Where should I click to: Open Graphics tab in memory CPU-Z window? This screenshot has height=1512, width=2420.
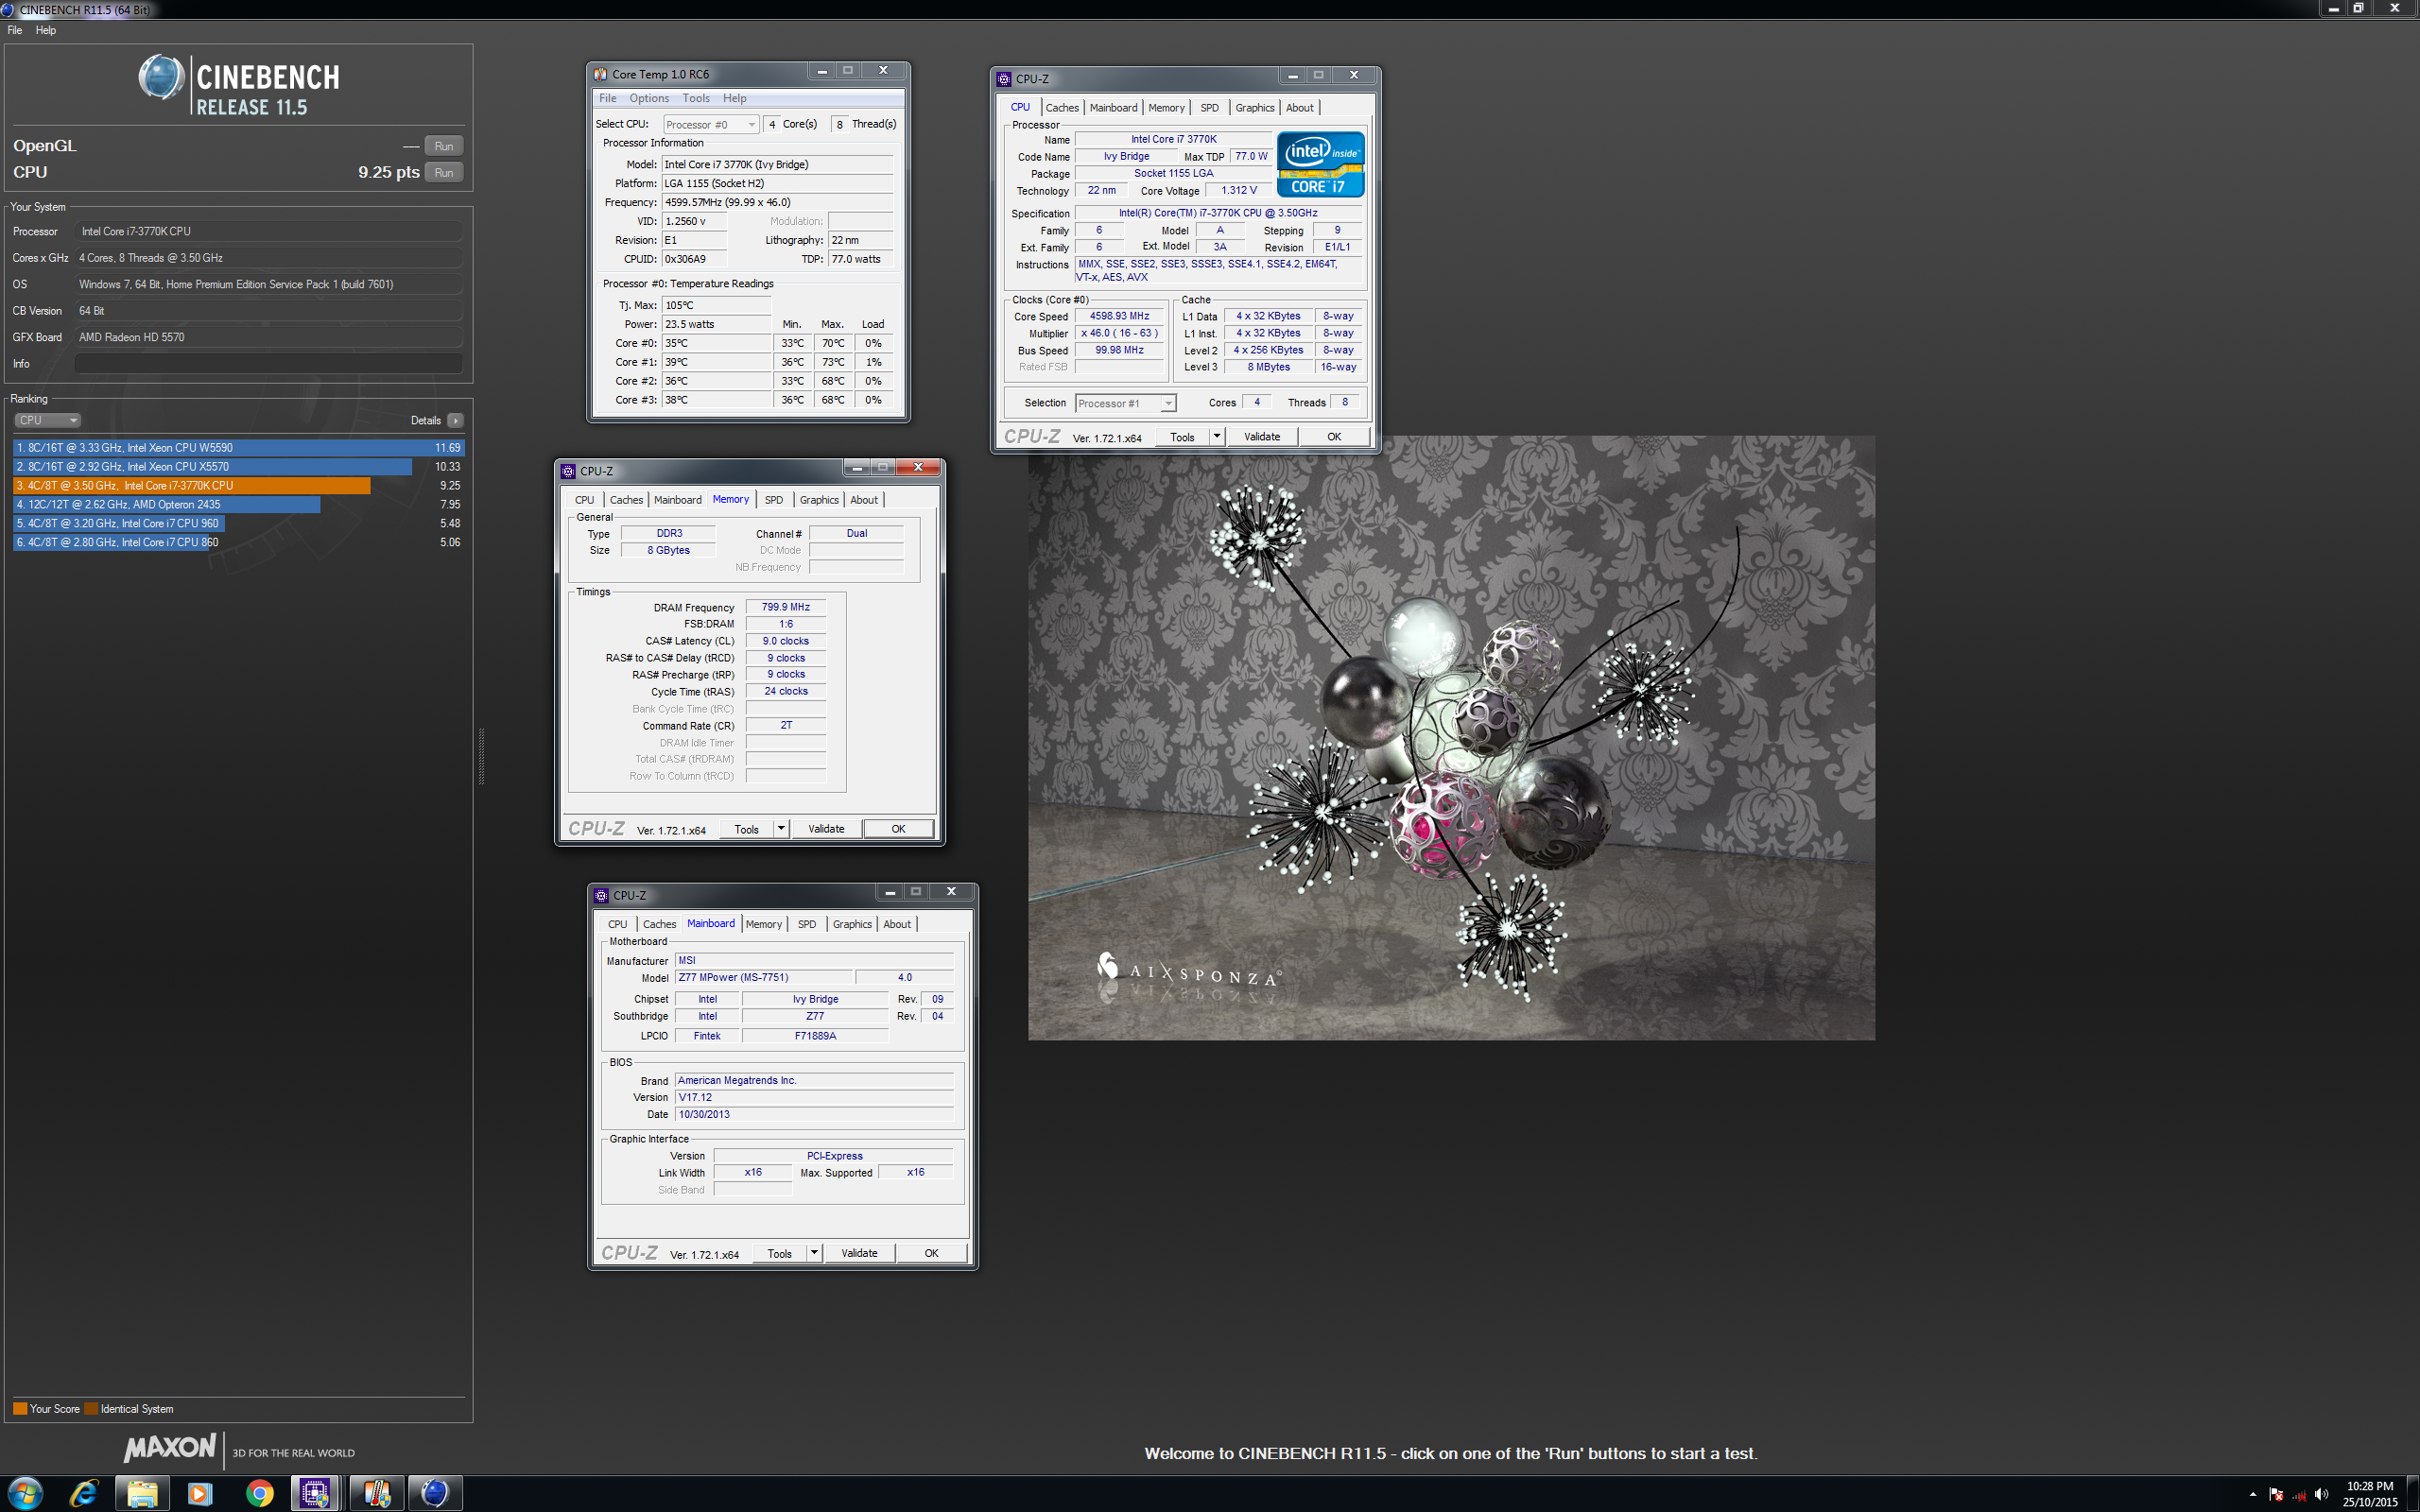[x=819, y=500]
